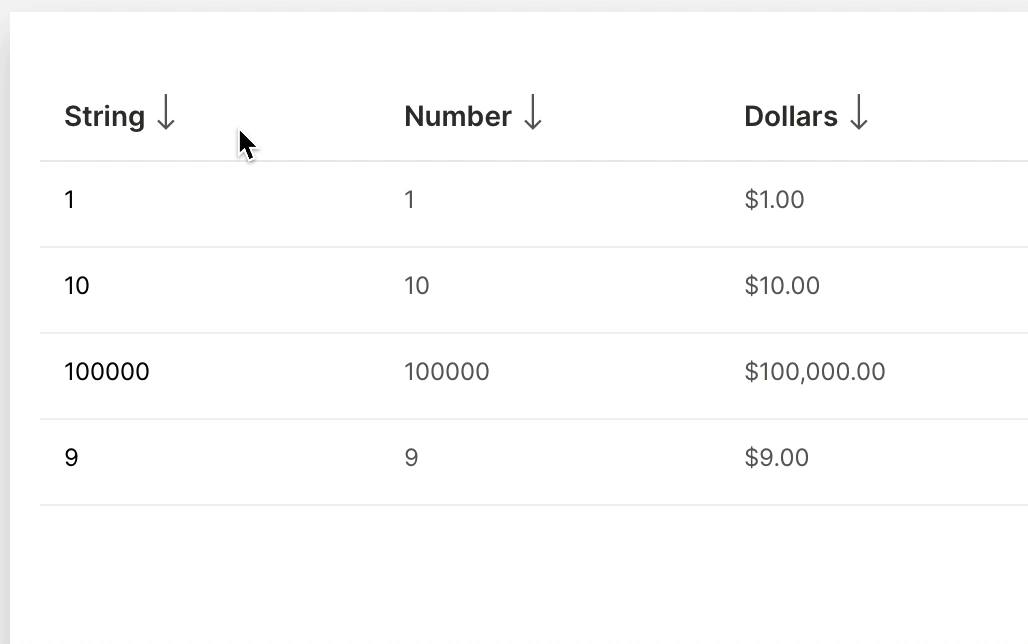Click the $1.00 cell

pos(775,200)
